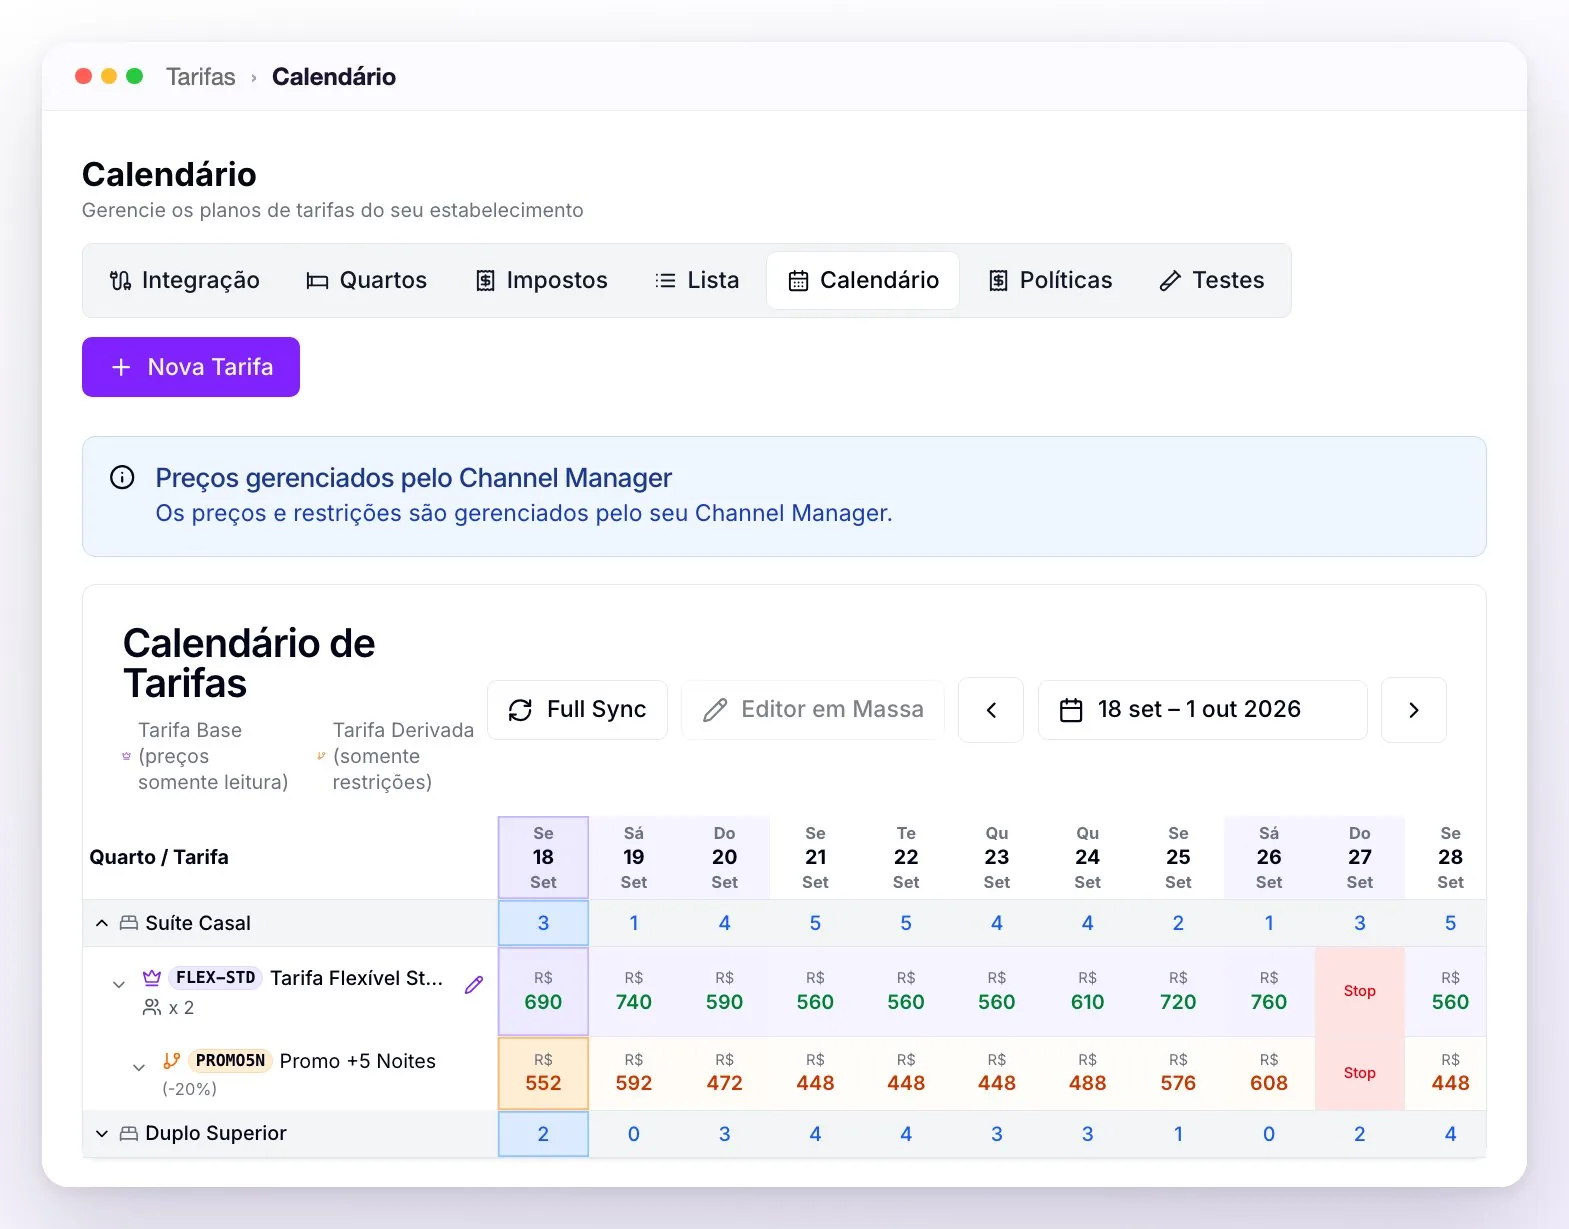Click the sync arrows icon in Full Sync
The image size is (1569, 1229).
coord(520,710)
